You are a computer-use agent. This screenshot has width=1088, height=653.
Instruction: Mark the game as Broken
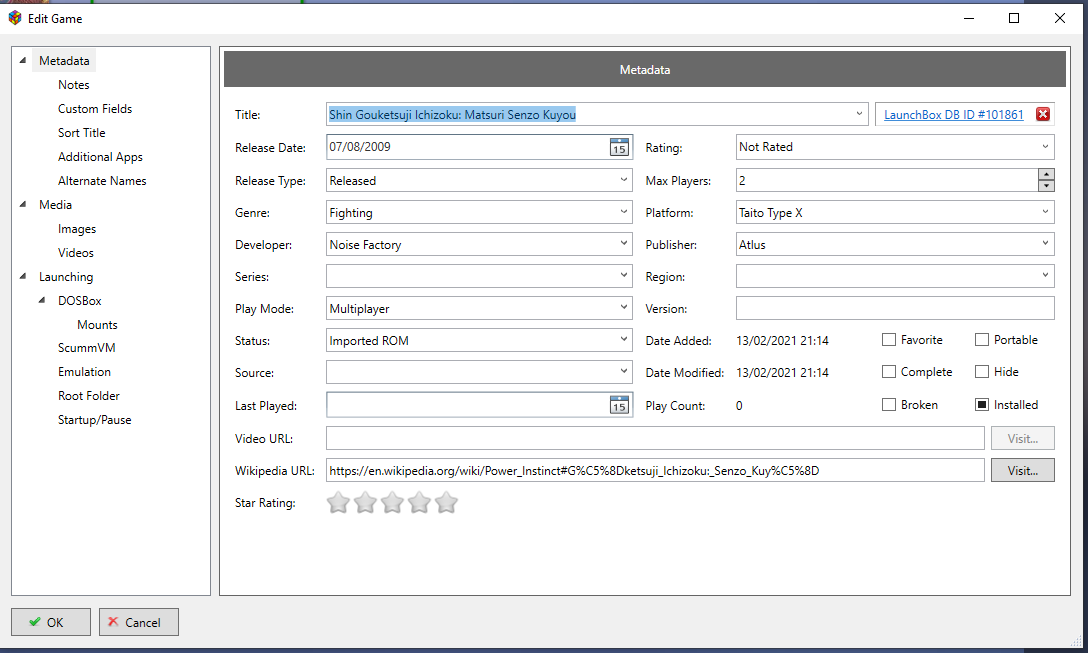click(x=888, y=405)
